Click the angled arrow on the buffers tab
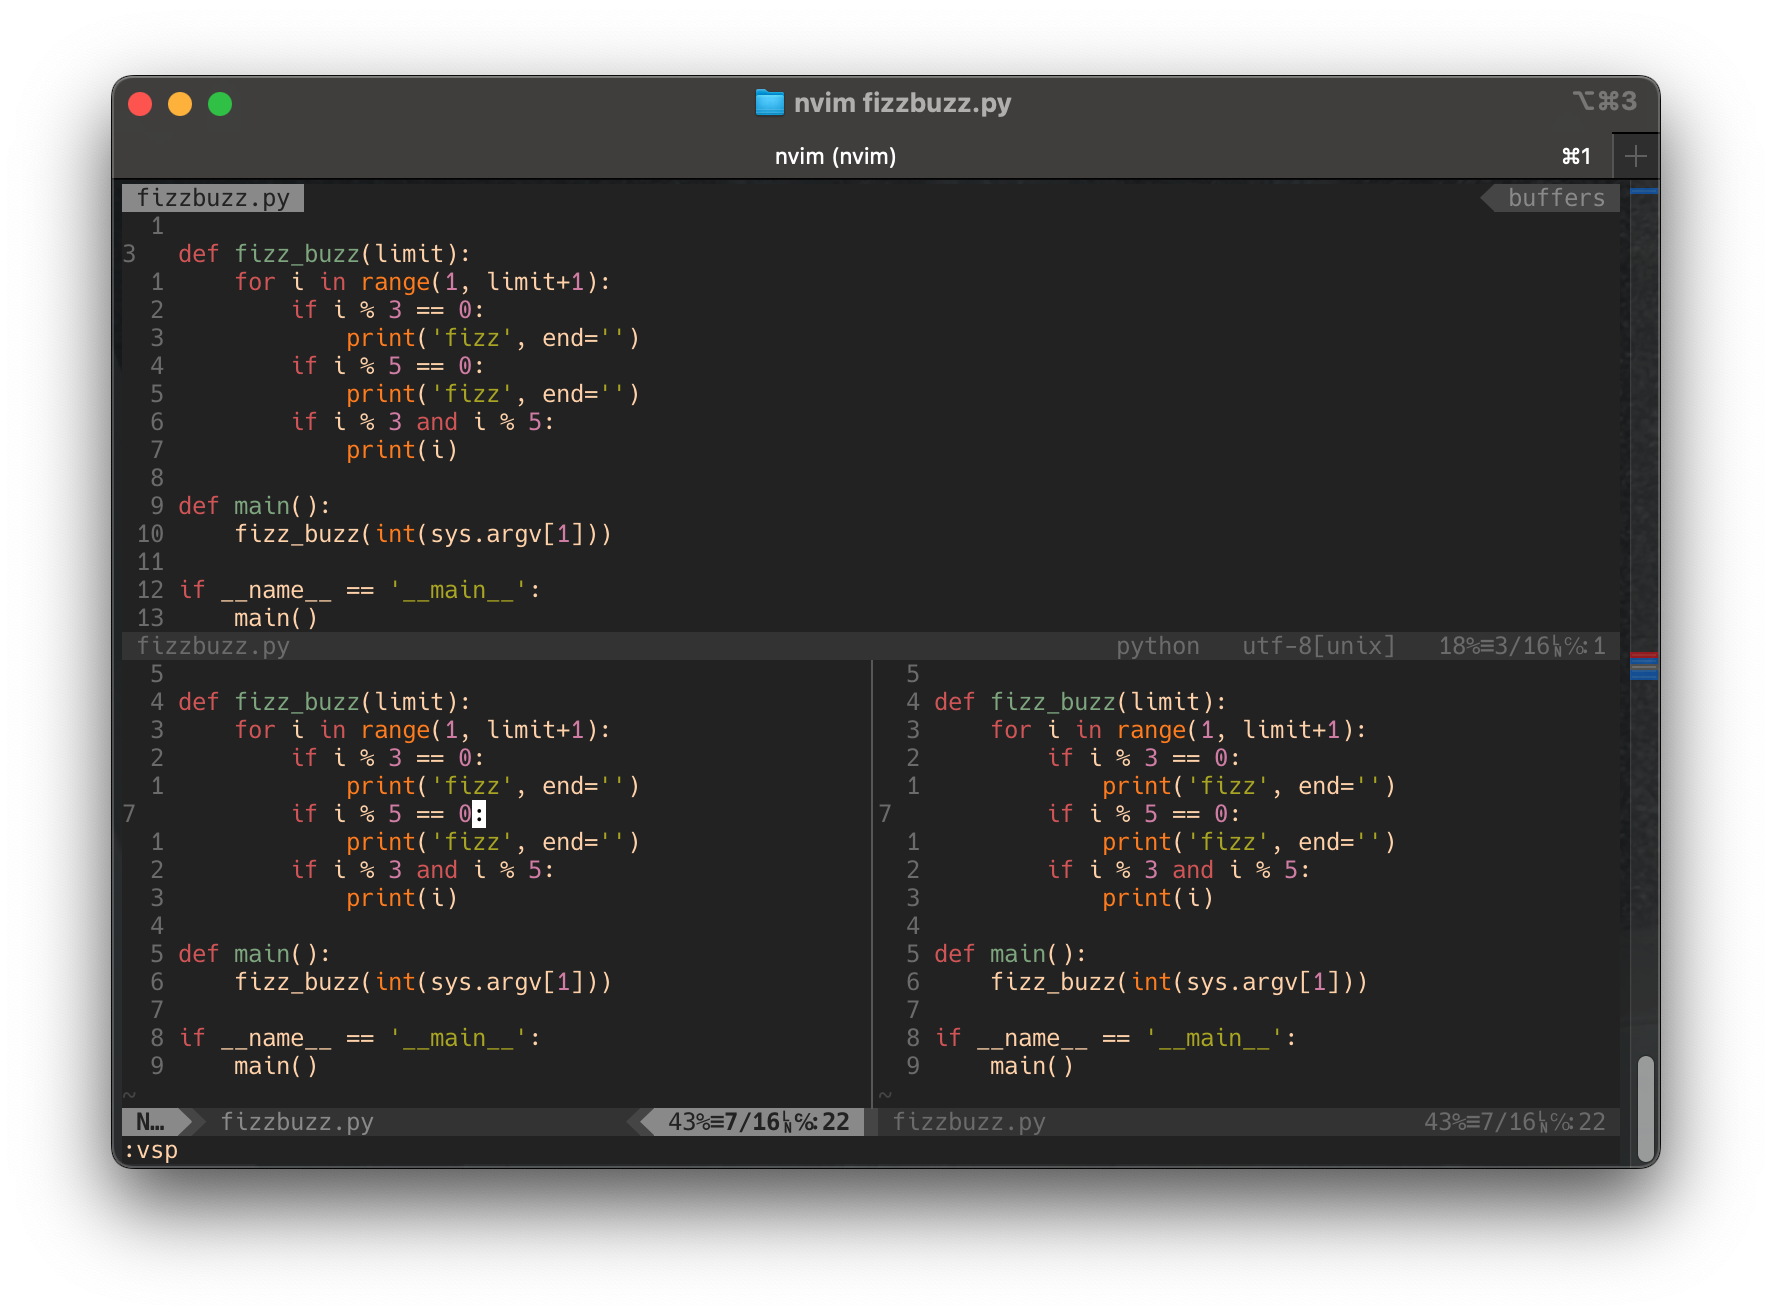 click(1489, 197)
